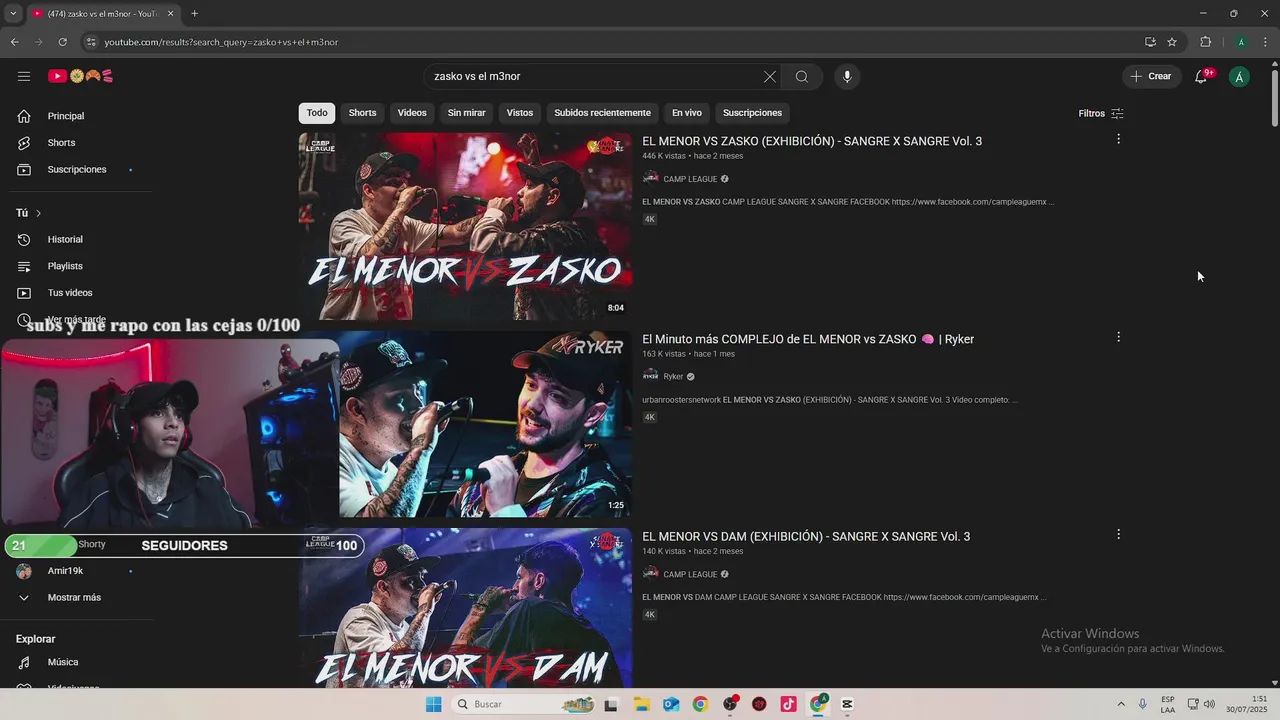Open title EL MENOR VS ZASKO (EXHIBICIÓN)

(x=812, y=141)
